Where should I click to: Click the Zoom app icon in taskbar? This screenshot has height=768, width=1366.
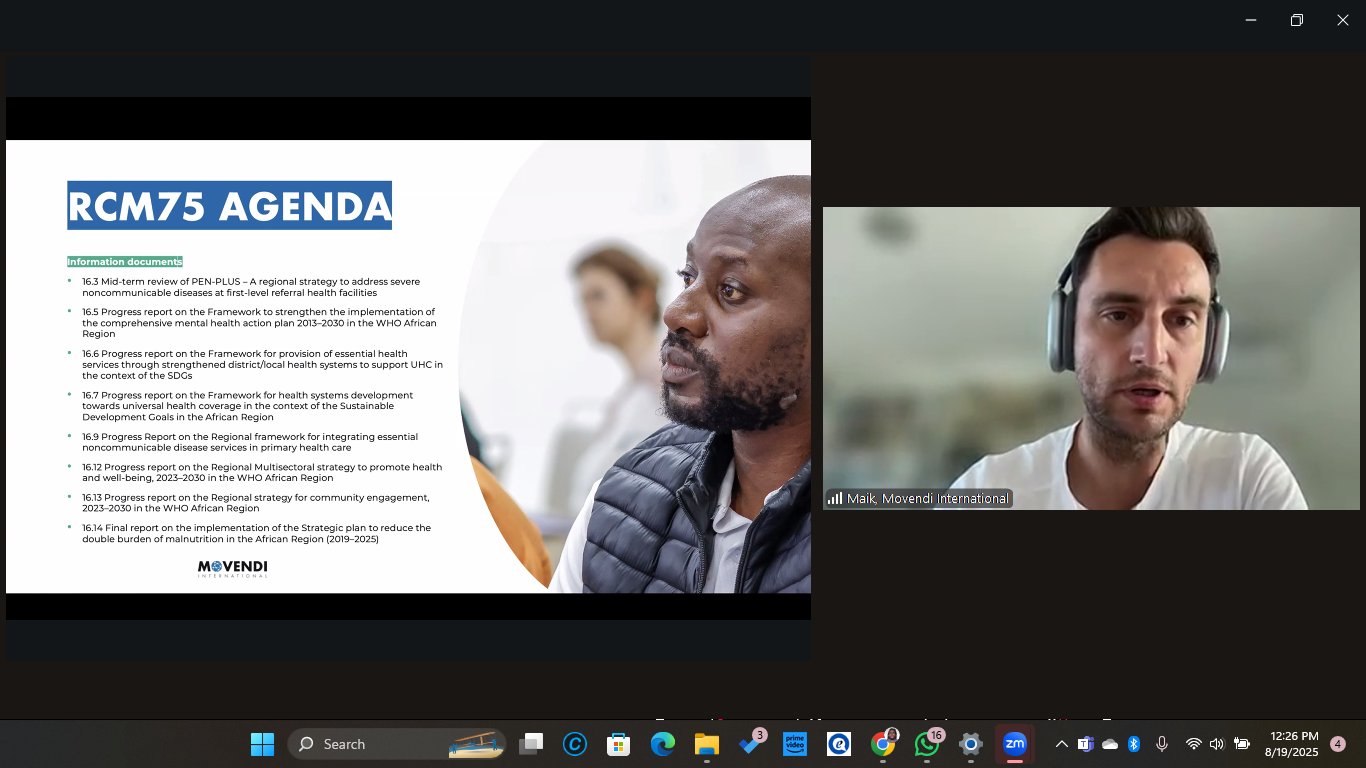(x=1014, y=744)
